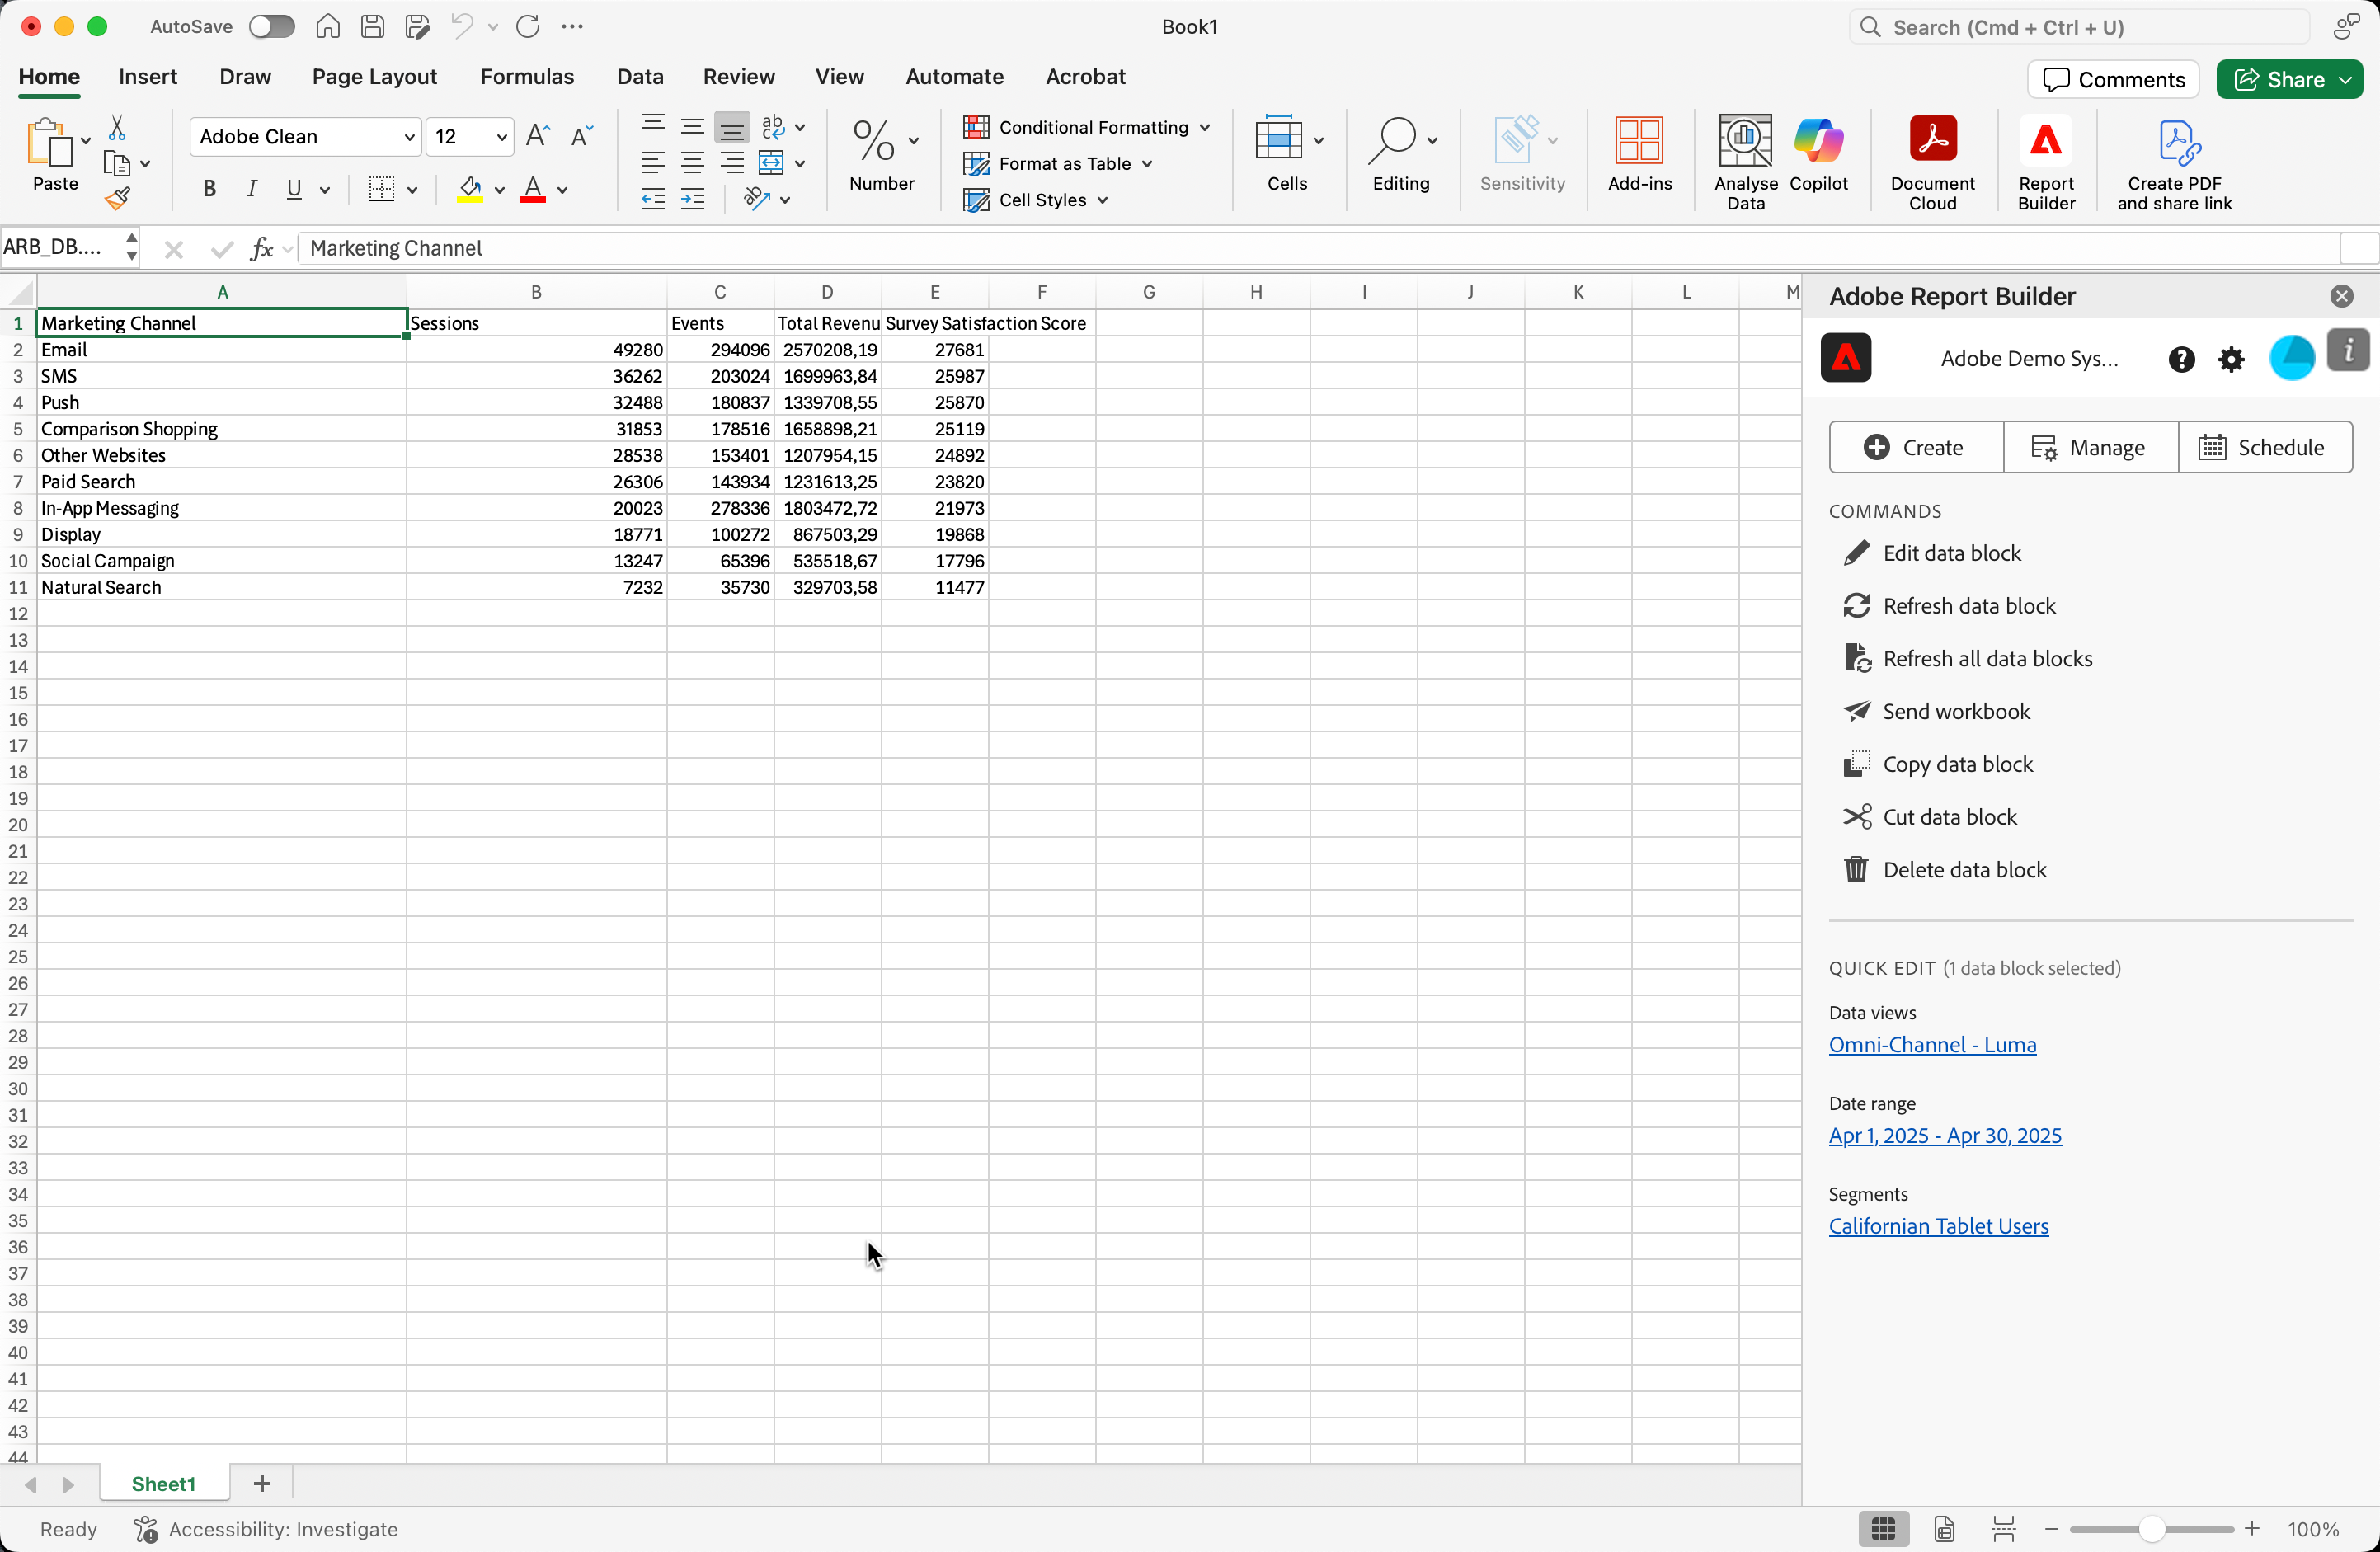Image resolution: width=2380 pixels, height=1552 pixels.
Task: Open Report Builder settings gear
Action: point(2232,359)
